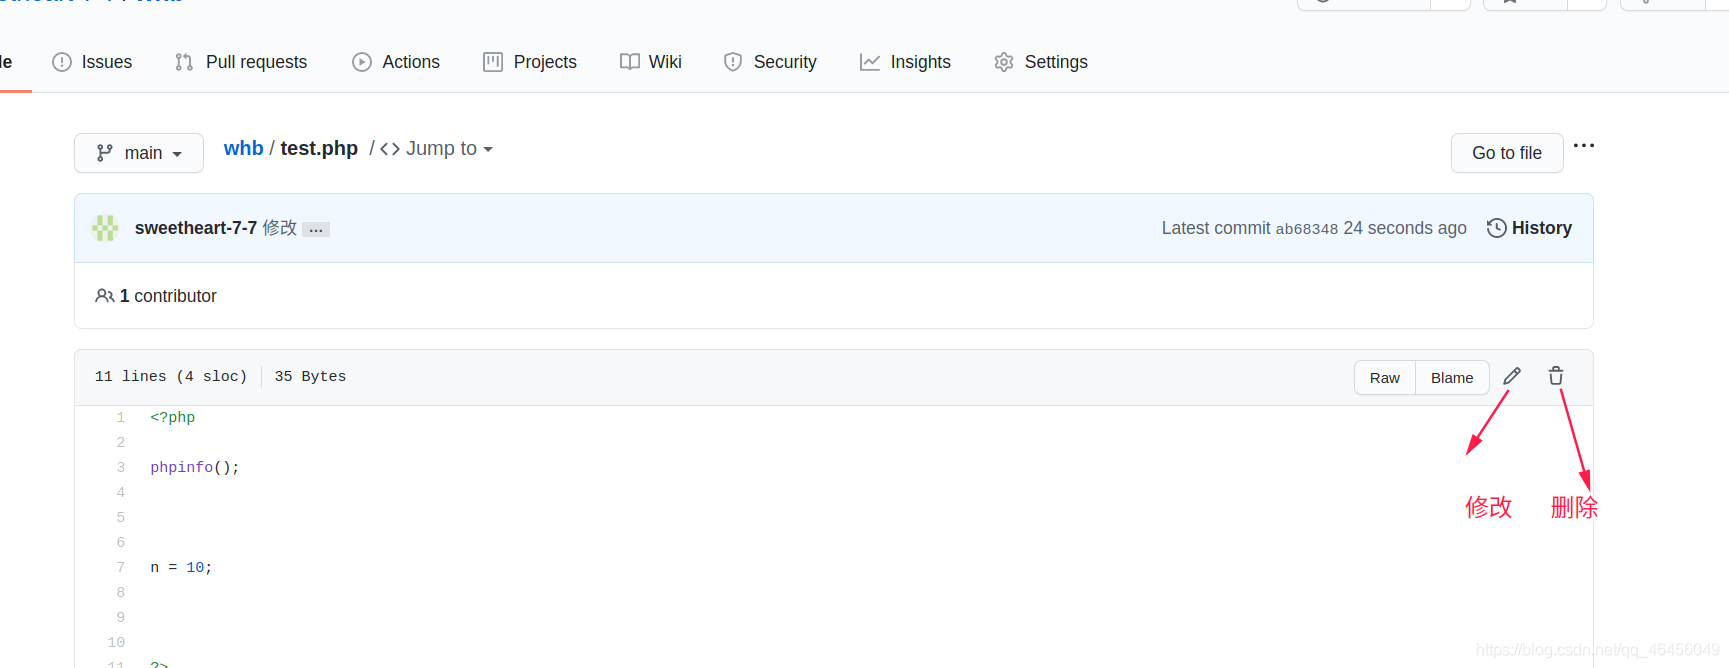Select line number 10

pos(116,642)
